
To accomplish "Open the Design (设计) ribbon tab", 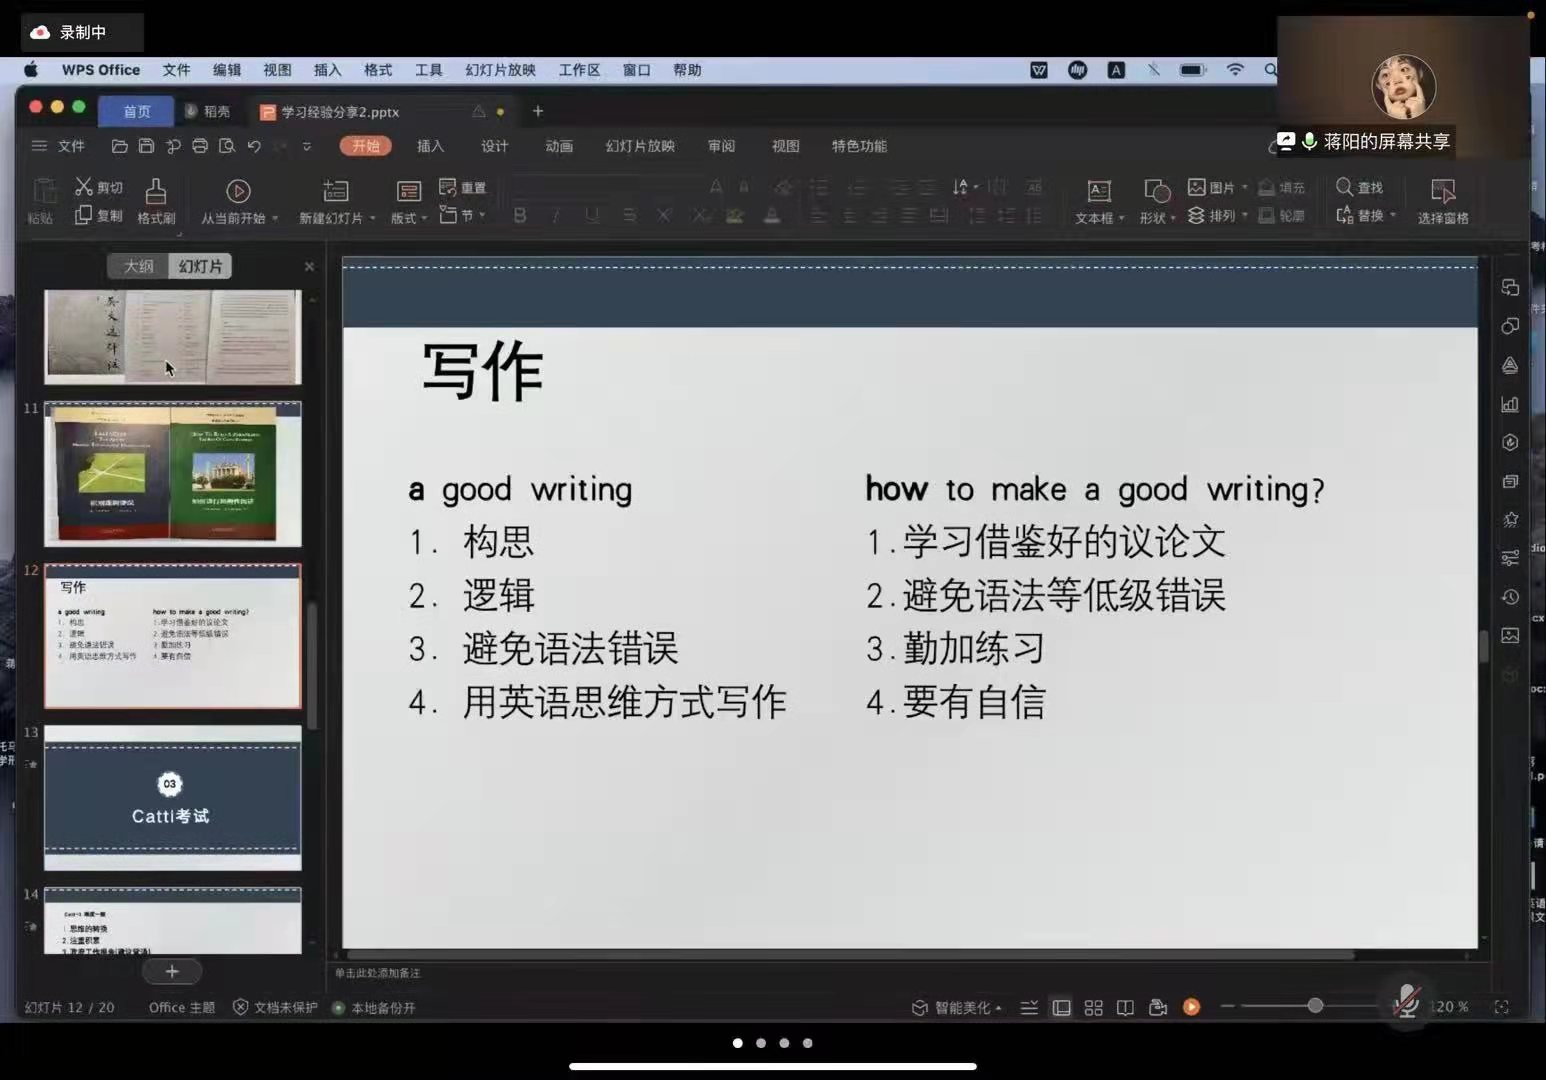I will pyautogui.click(x=494, y=146).
